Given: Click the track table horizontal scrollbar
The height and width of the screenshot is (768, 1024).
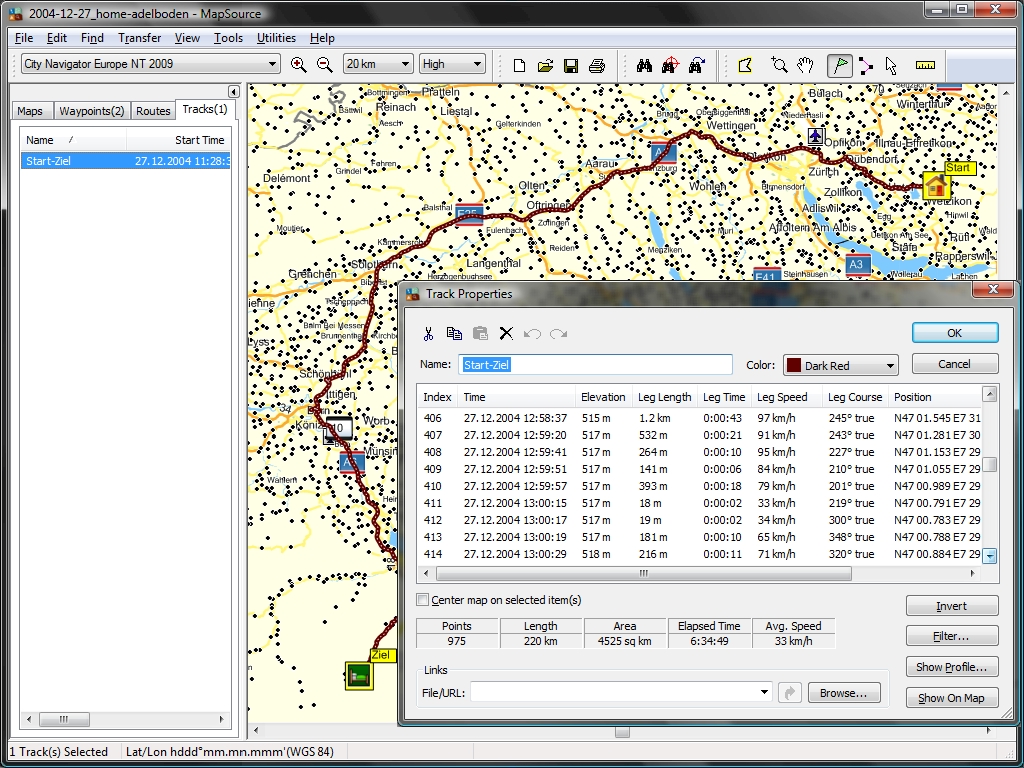Looking at the screenshot, I should [x=644, y=573].
